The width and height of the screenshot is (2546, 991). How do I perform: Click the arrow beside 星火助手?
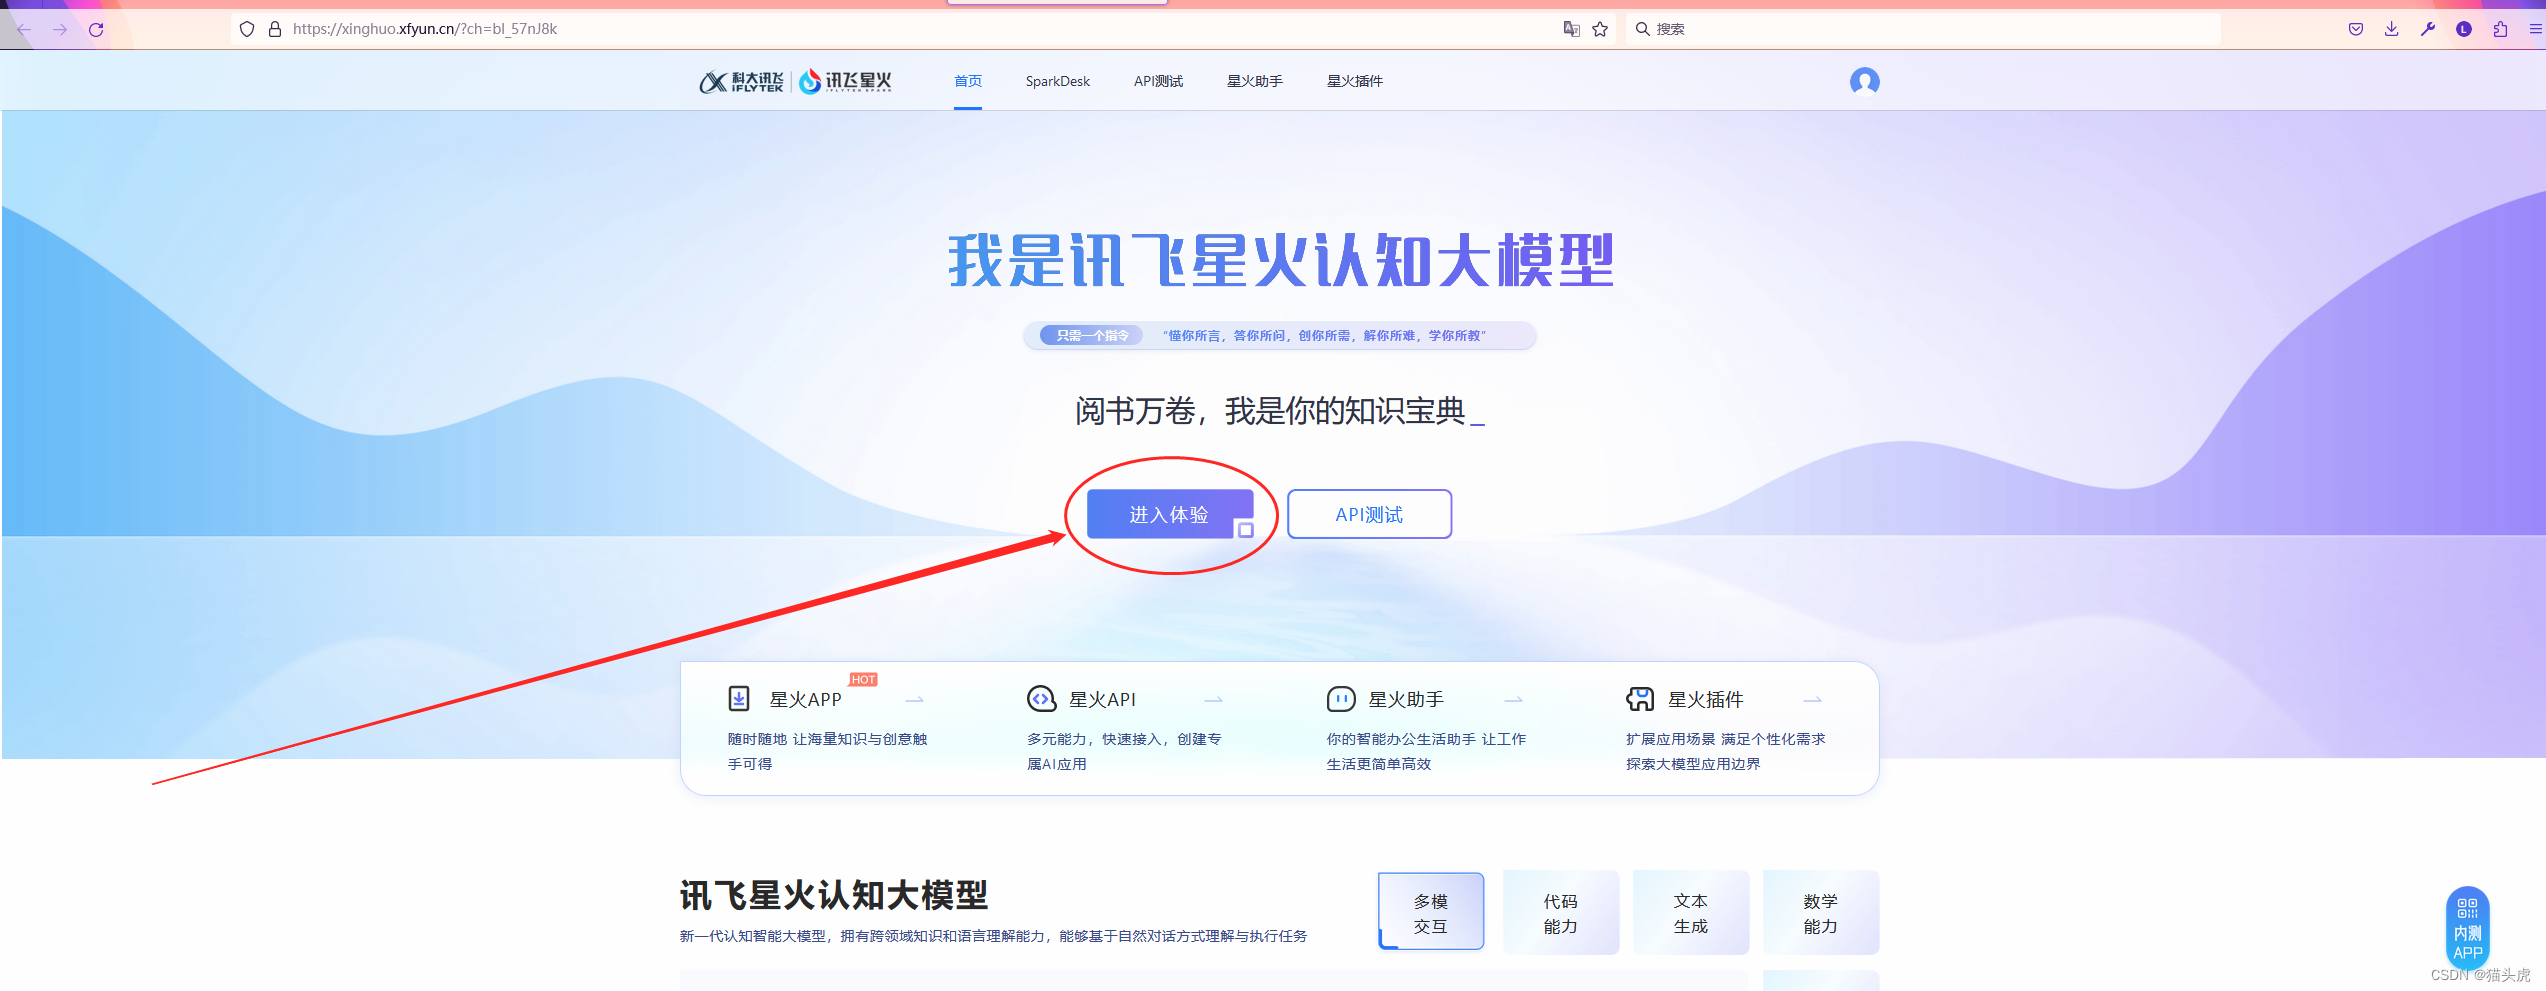[1513, 700]
